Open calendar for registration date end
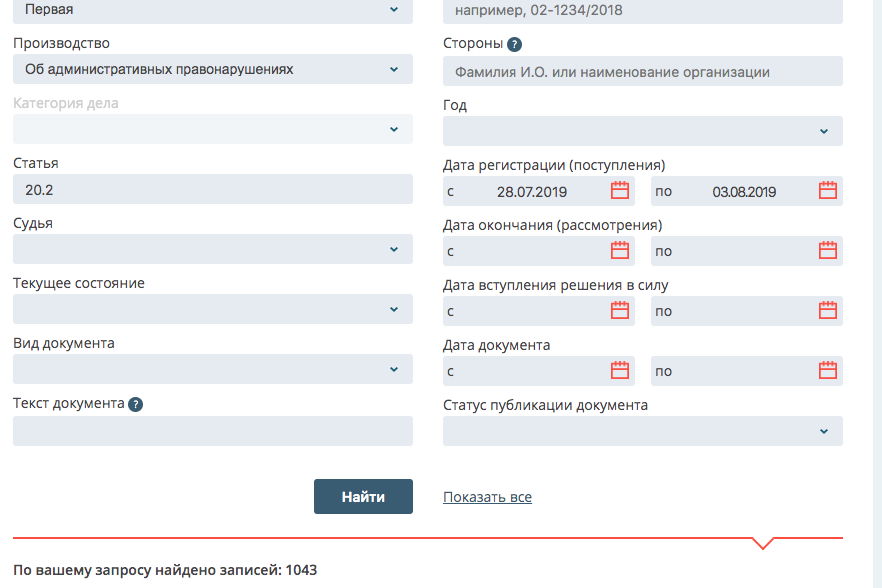The height and width of the screenshot is (588, 882). 828,190
